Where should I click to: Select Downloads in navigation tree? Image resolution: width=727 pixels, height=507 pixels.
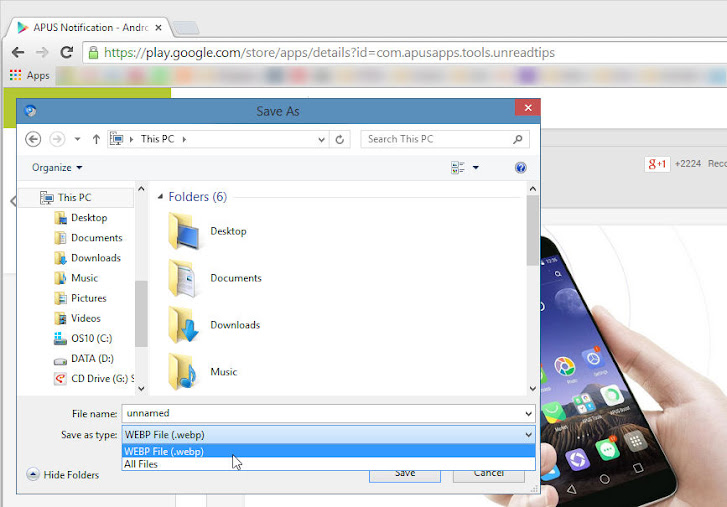[x=96, y=258]
